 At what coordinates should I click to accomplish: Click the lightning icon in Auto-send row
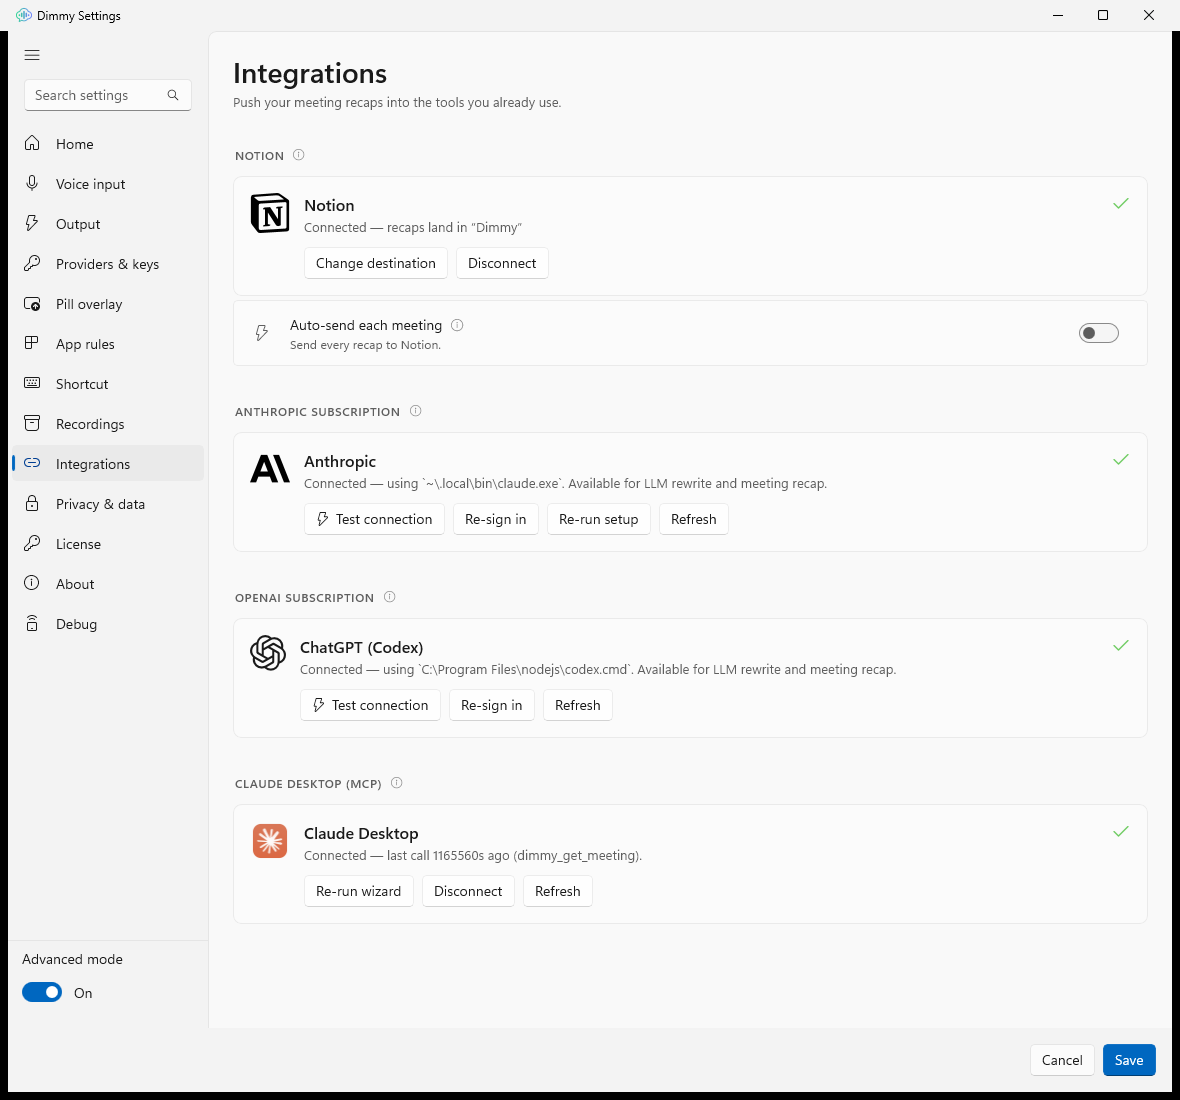(261, 333)
